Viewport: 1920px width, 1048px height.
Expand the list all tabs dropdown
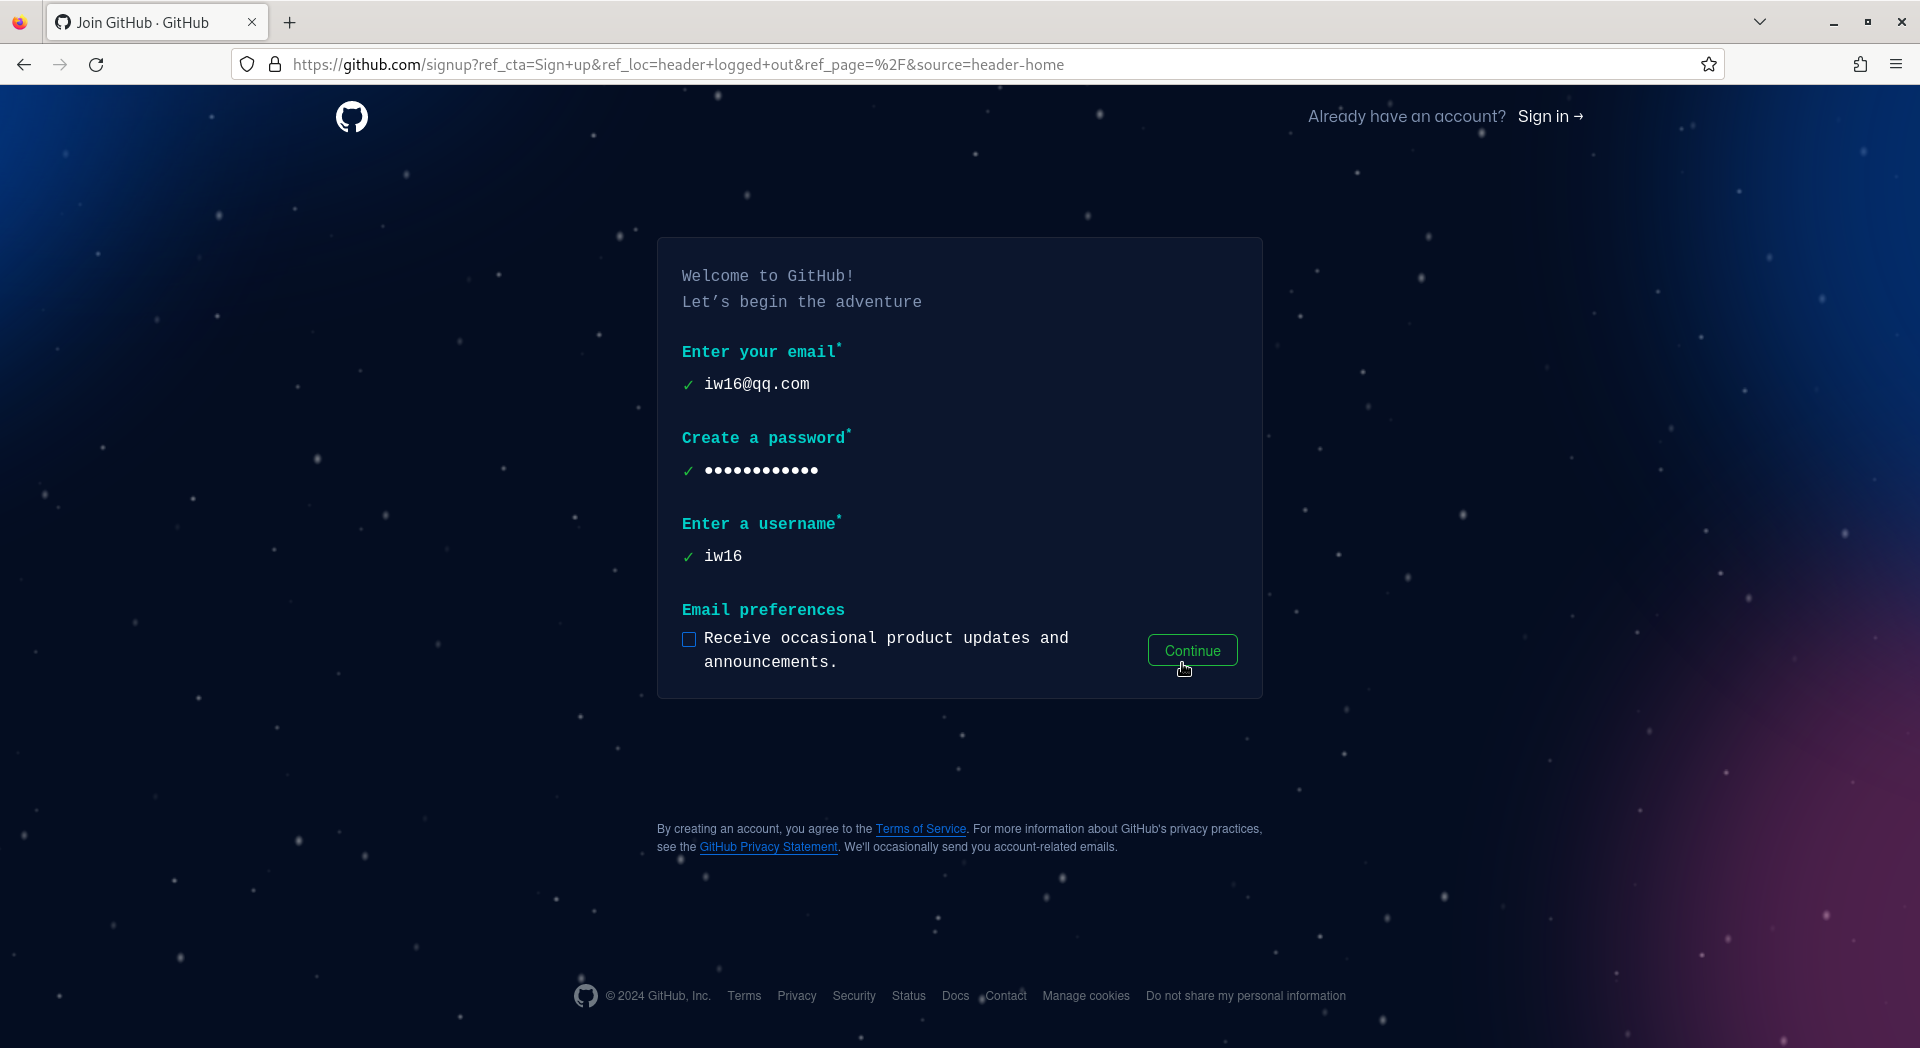pyautogui.click(x=1760, y=22)
